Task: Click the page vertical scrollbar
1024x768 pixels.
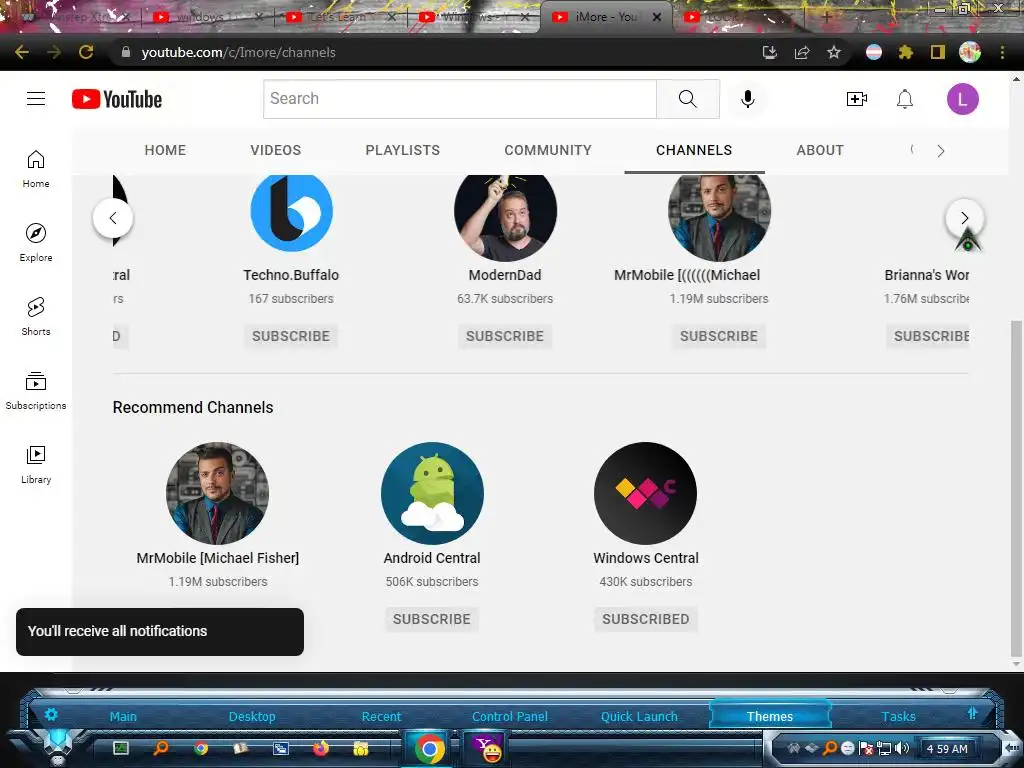Action: click(1016, 488)
